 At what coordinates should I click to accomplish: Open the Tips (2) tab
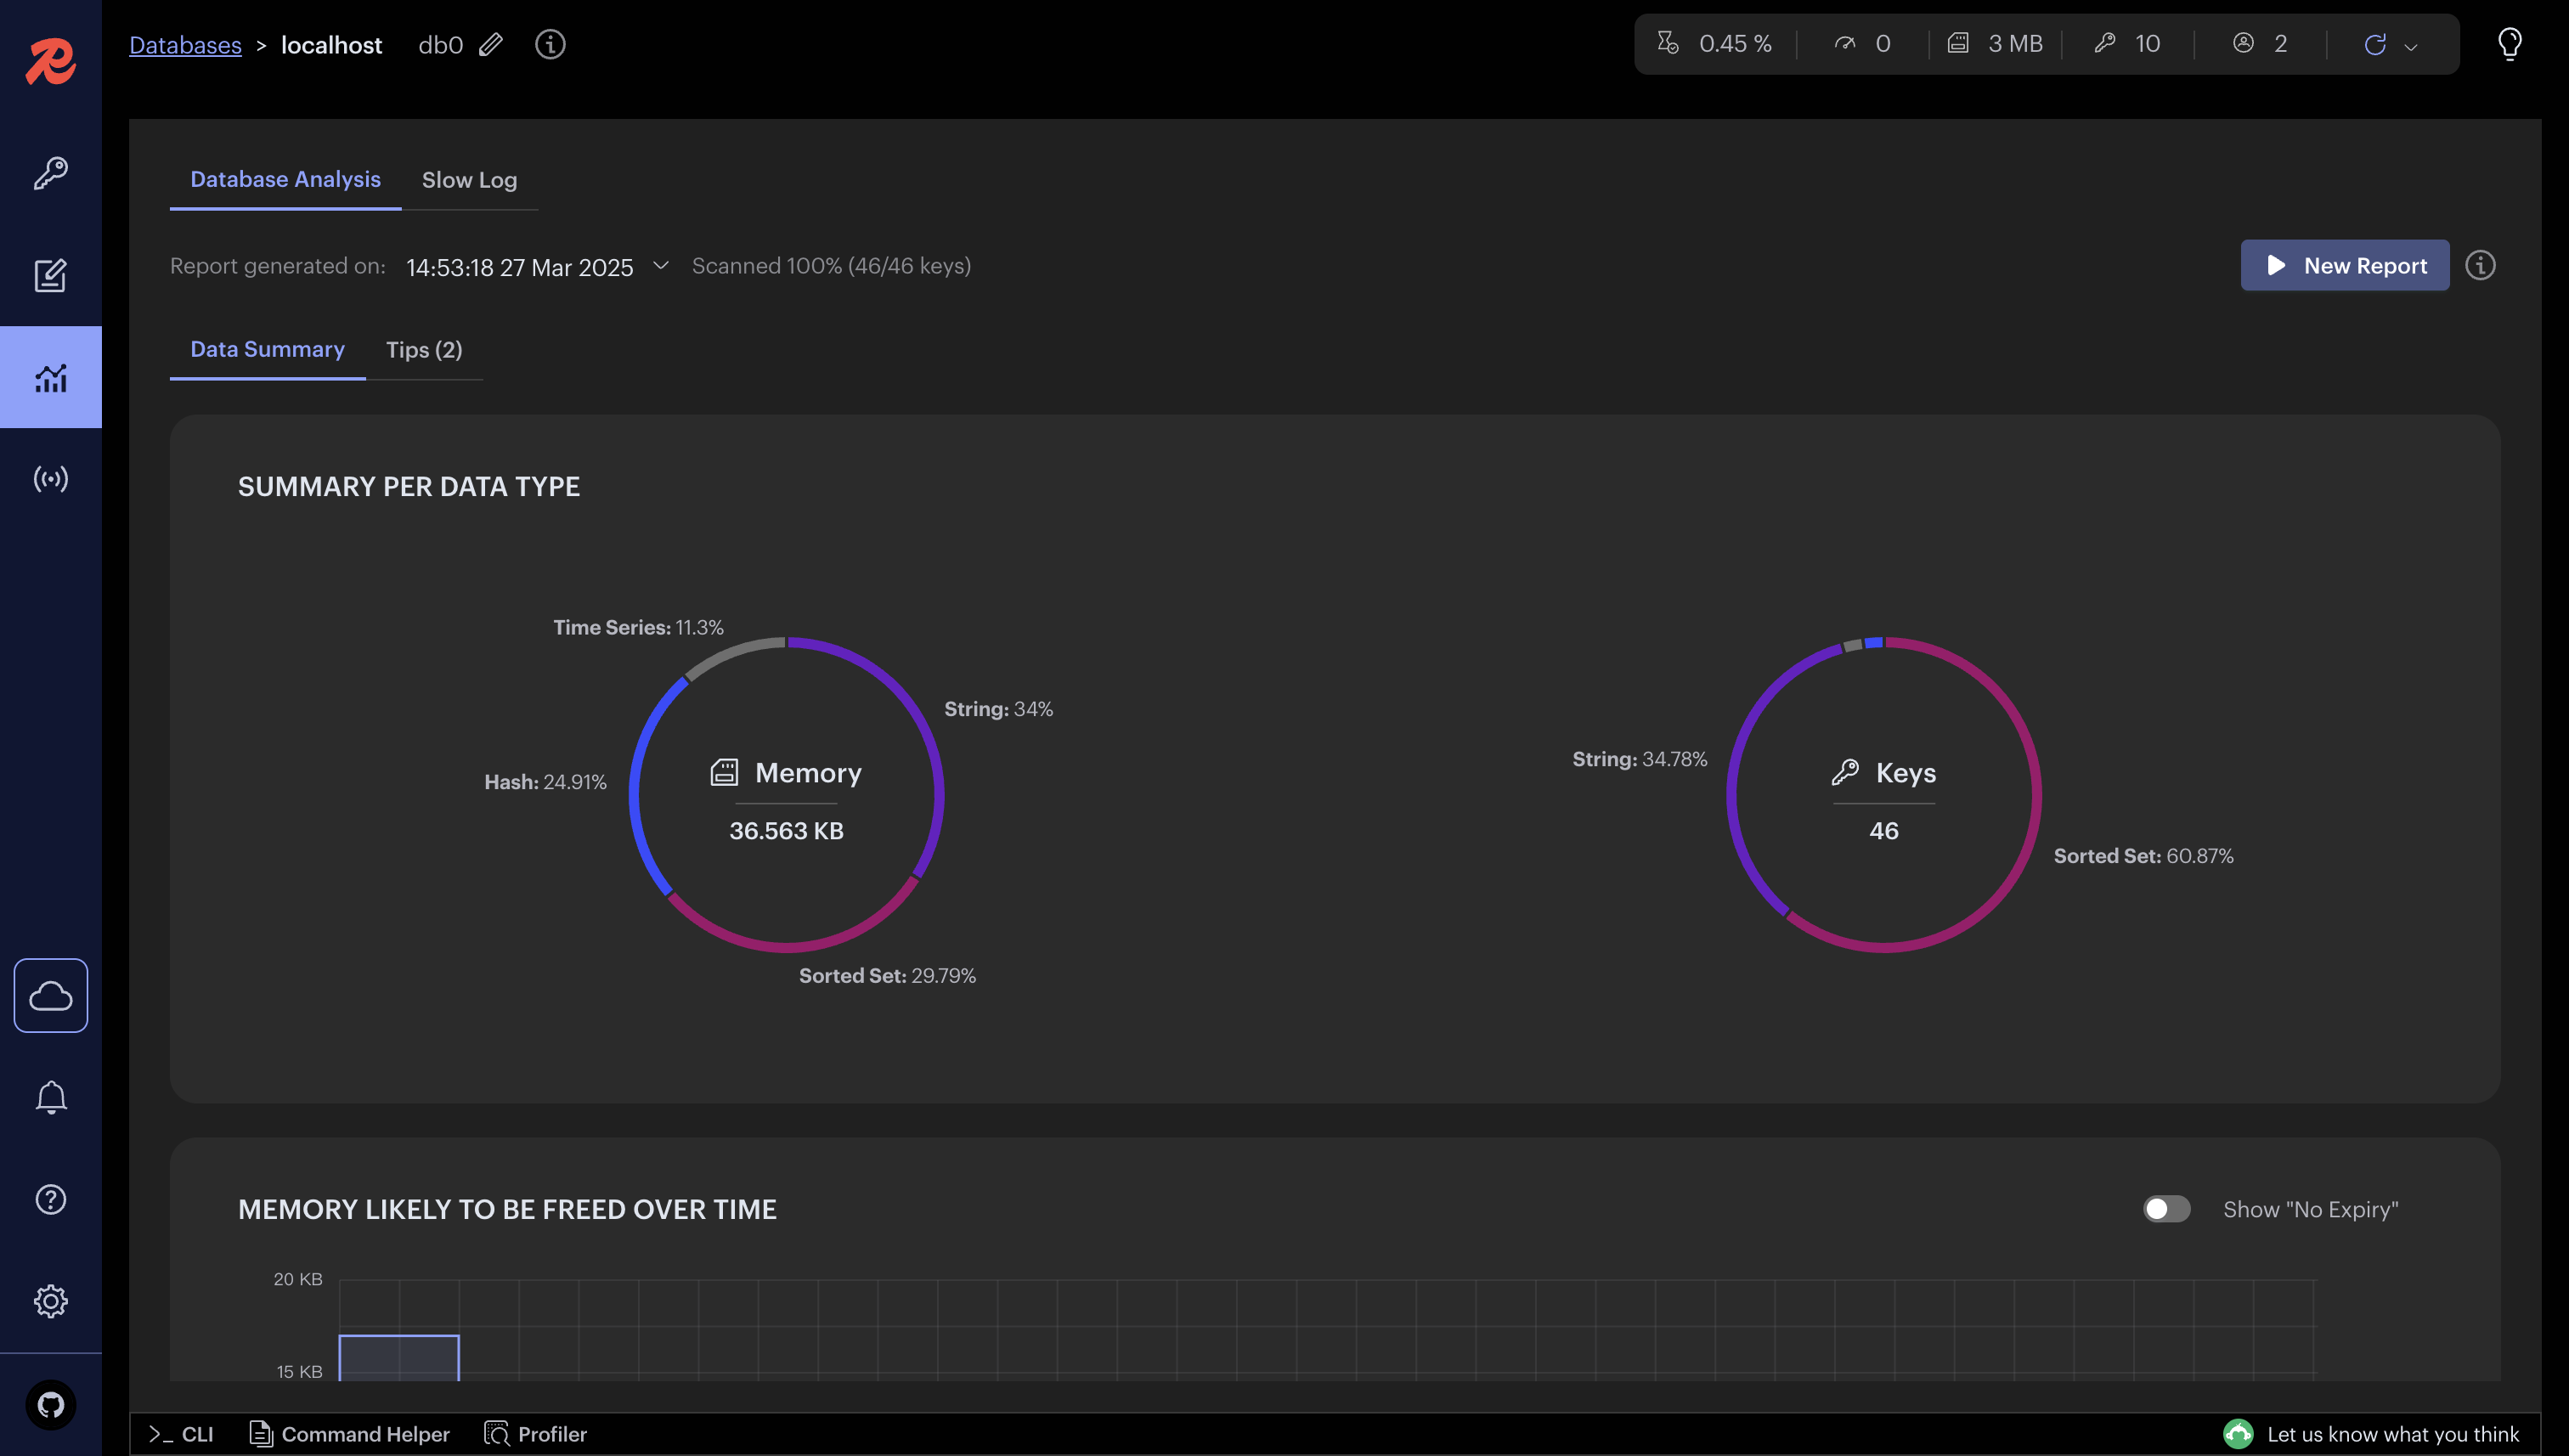coord(424,350)
